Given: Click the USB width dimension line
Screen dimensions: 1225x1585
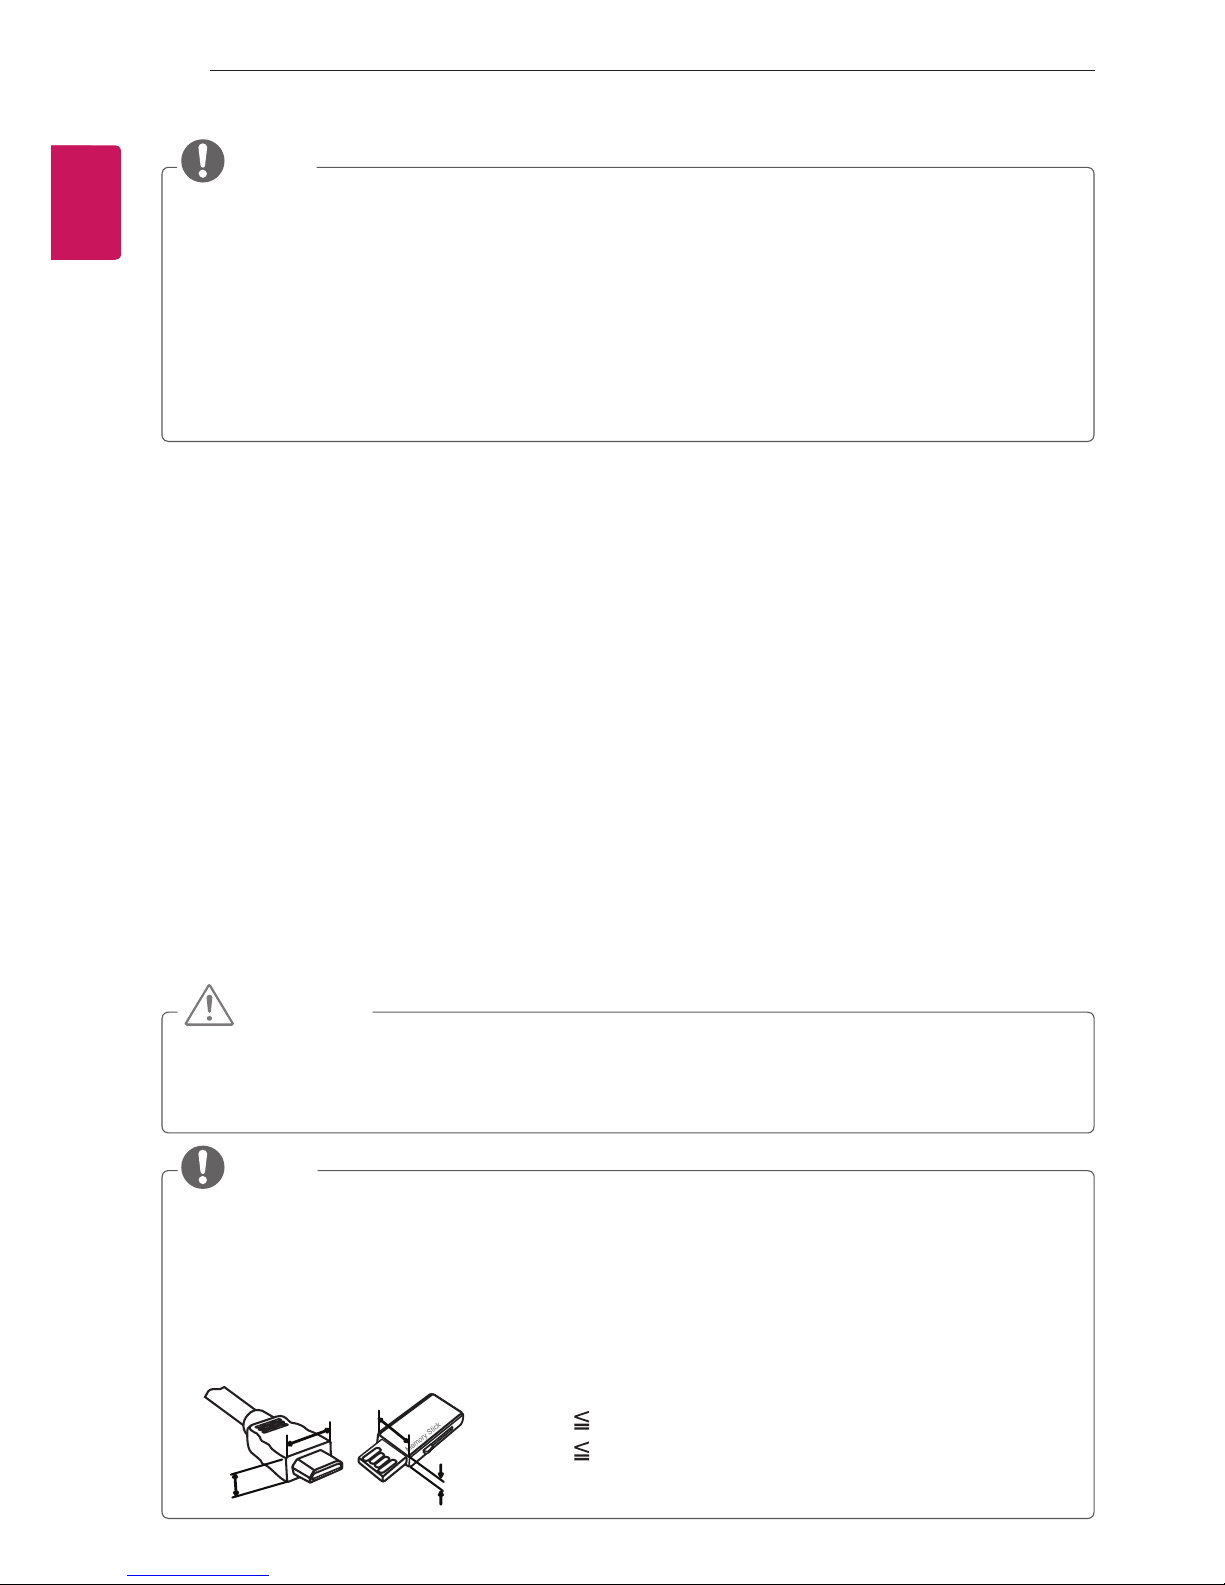Looking at the screenshot, I should [394, 1424].
